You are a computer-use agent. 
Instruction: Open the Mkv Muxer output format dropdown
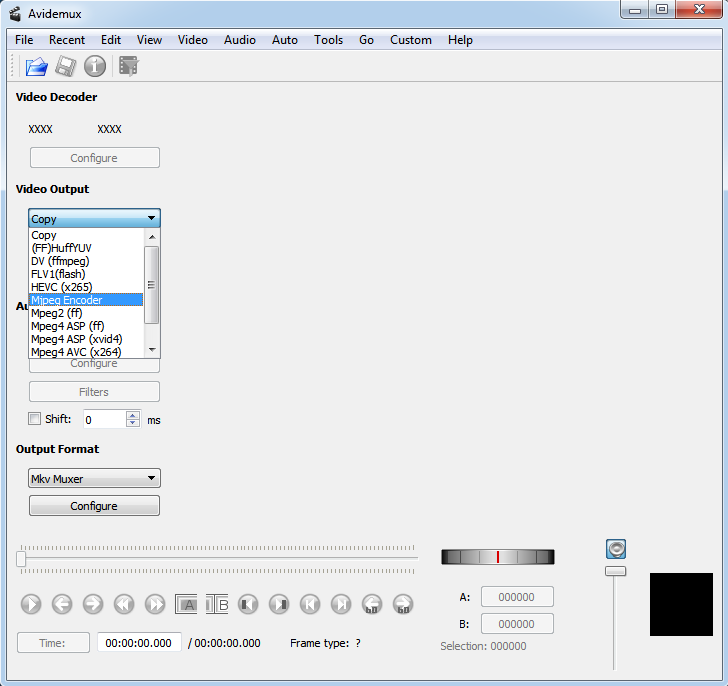(x=94, y=479)
